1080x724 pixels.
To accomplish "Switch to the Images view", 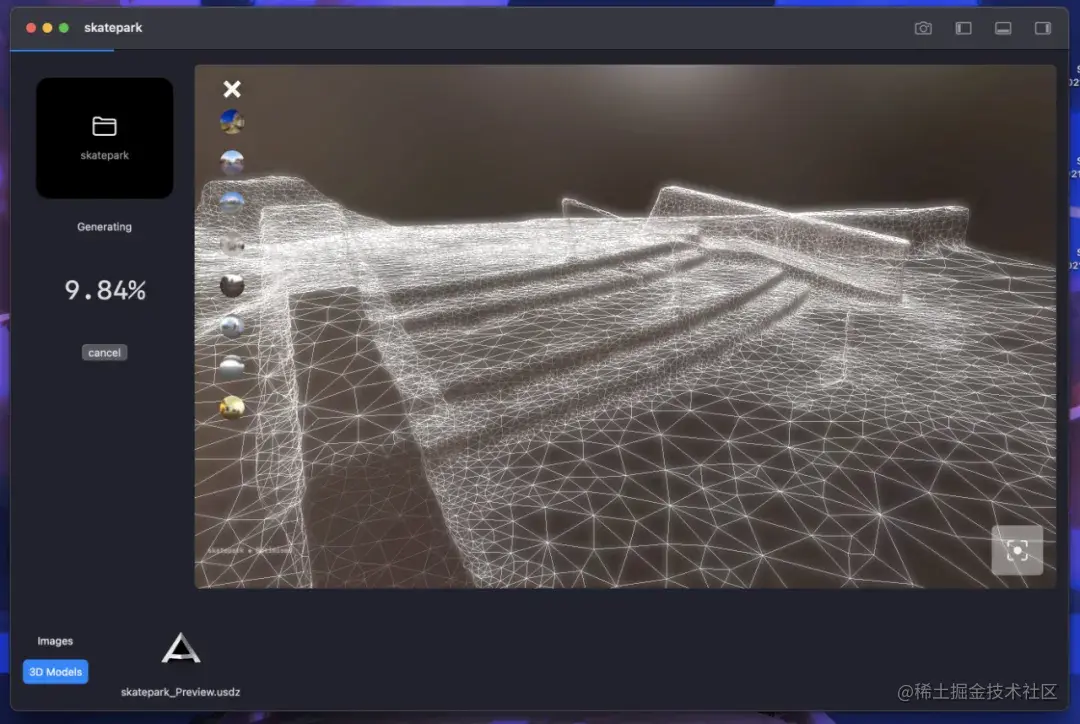I will click(55, 641).
